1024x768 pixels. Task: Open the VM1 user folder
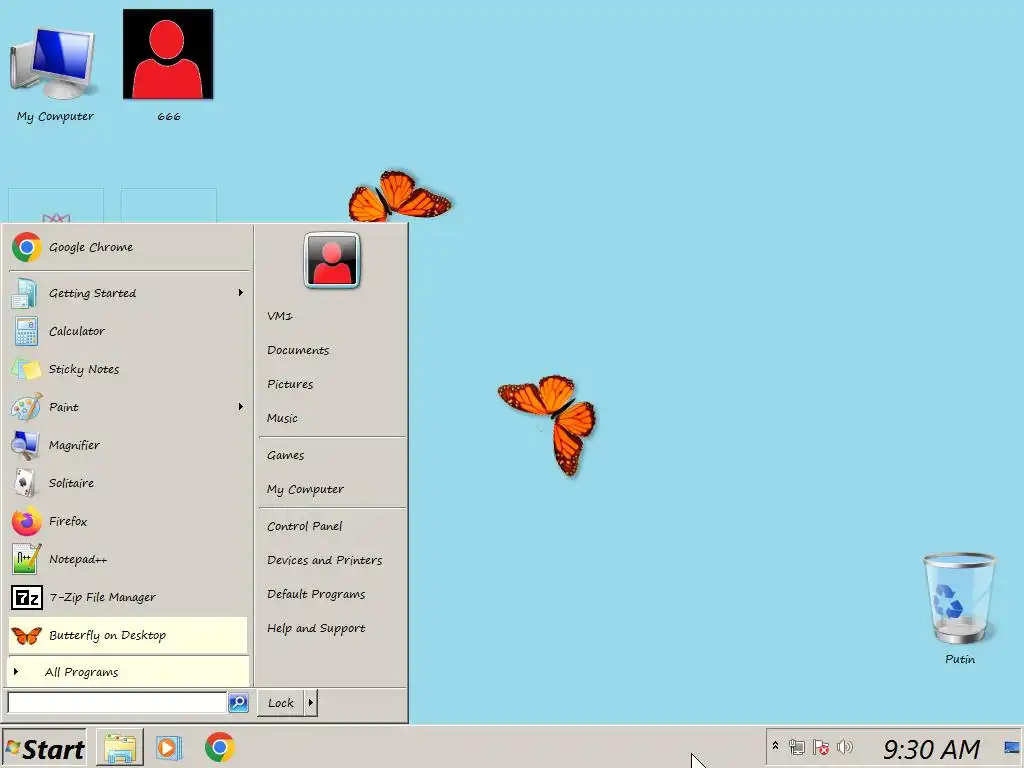click(332, 316)
